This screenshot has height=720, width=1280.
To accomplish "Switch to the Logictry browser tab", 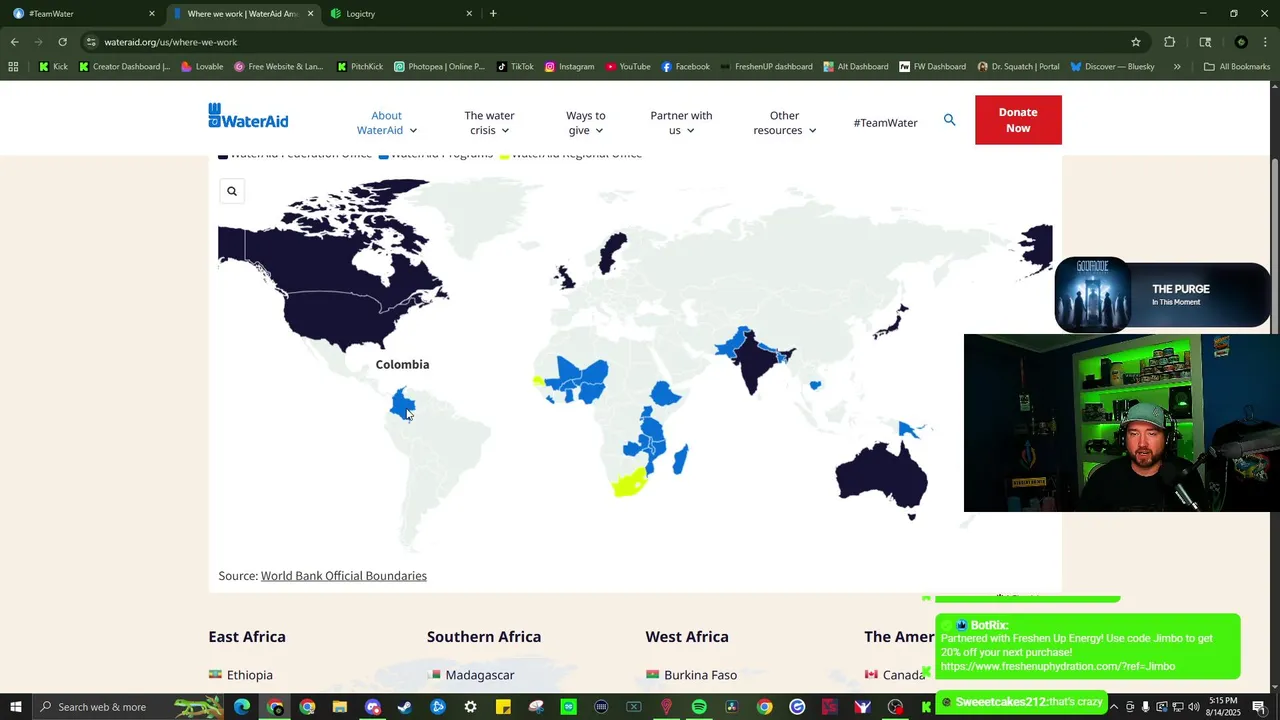I will (400, 14).
